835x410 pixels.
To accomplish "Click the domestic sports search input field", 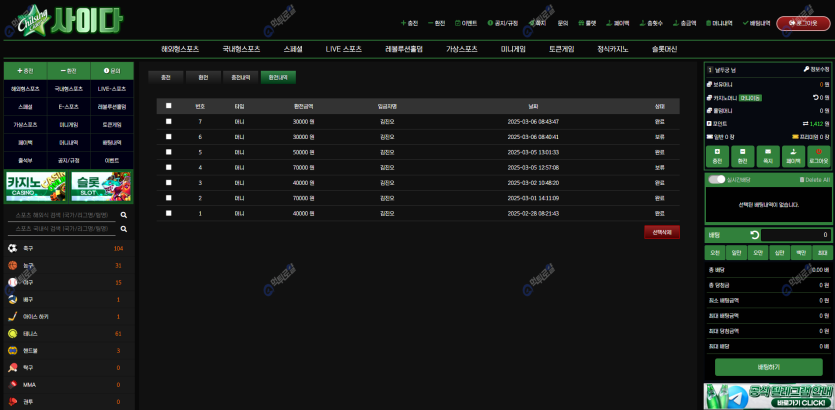I will click(x=62, y=228).
